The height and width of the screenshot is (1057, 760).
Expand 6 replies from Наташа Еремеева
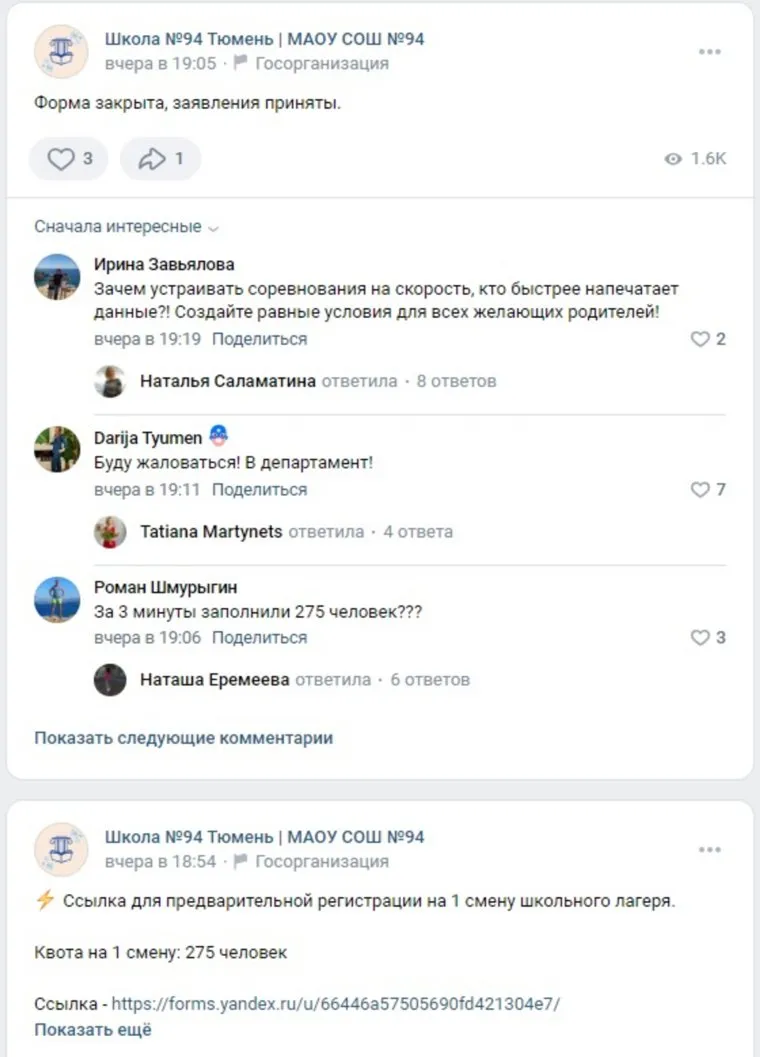pos(429,680)
